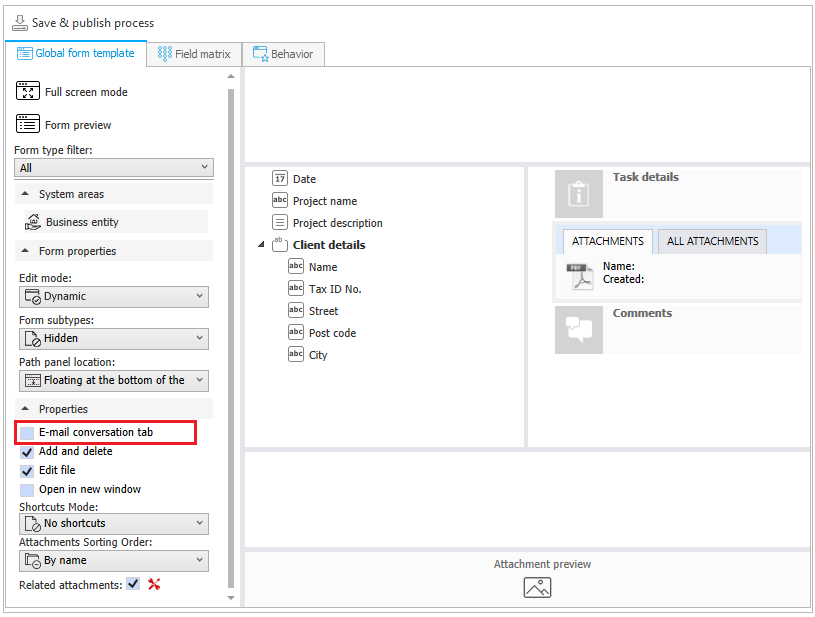The image size is (815, 617).
Task: Select the Project name field label
Action: pos(325,201)
